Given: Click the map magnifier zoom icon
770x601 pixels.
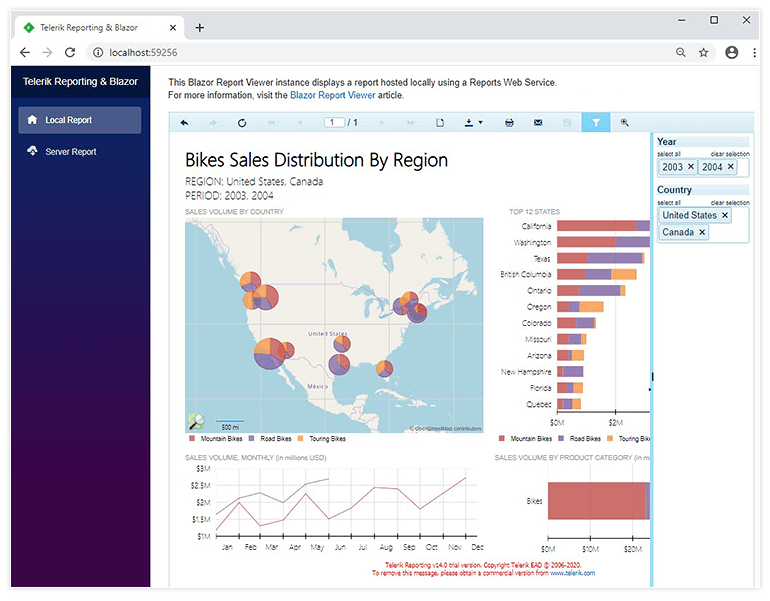Looking at the screenshot, I should 196,421.
